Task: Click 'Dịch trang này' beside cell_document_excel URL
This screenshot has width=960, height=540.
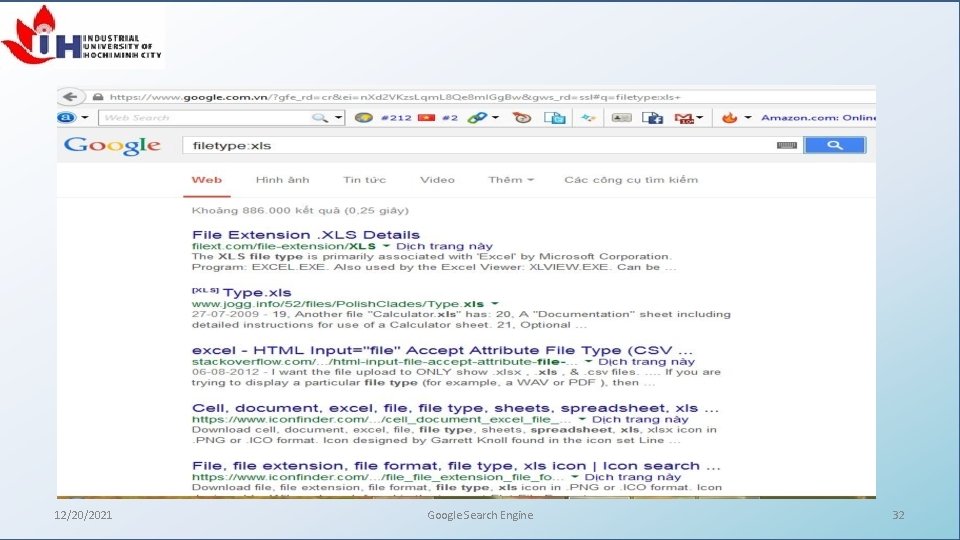Action: (x=640, y=419)
